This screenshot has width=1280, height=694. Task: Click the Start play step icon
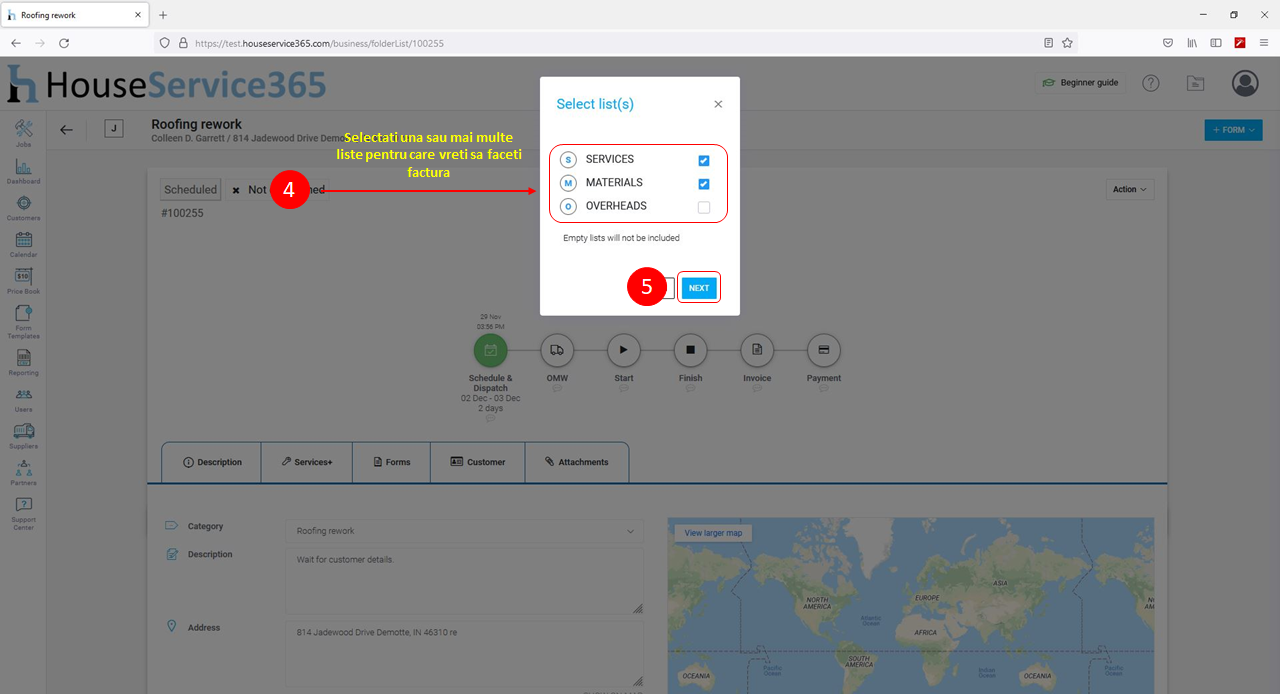tap(623, 350)
